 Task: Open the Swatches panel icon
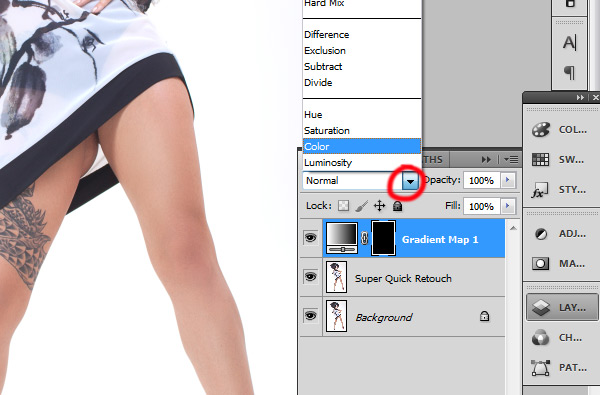tap(541, 159)
